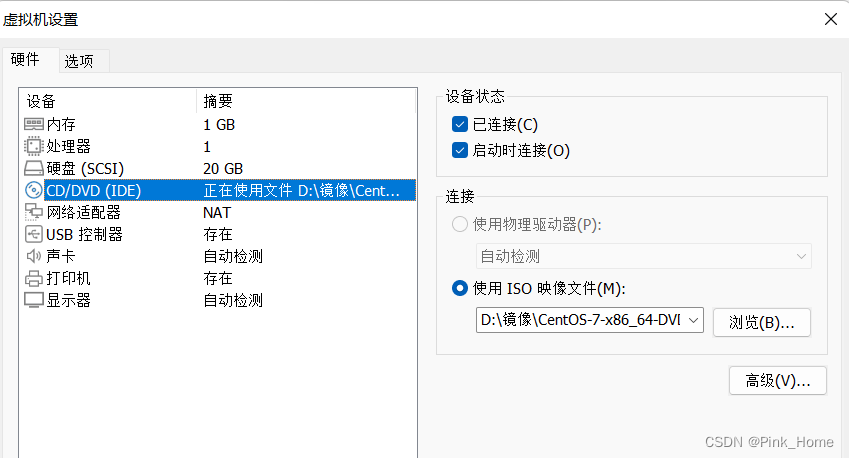Select the 声卡 row label
Screen dimensions: 849x458
pyautogui.click(x=61, y=256)
